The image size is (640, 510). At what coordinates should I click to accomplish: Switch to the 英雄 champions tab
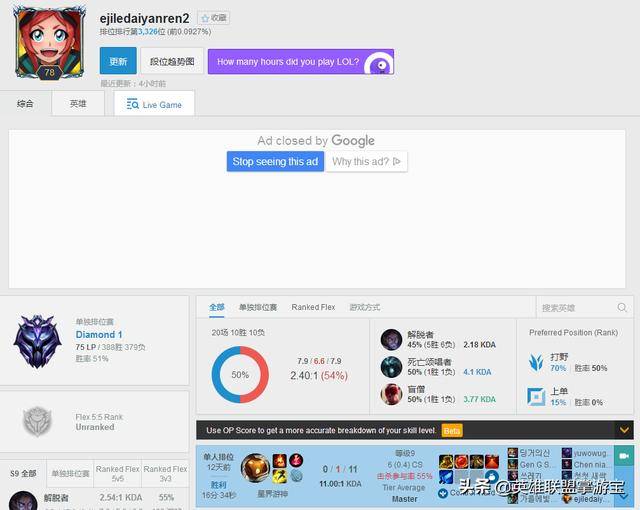pos(78,104)
